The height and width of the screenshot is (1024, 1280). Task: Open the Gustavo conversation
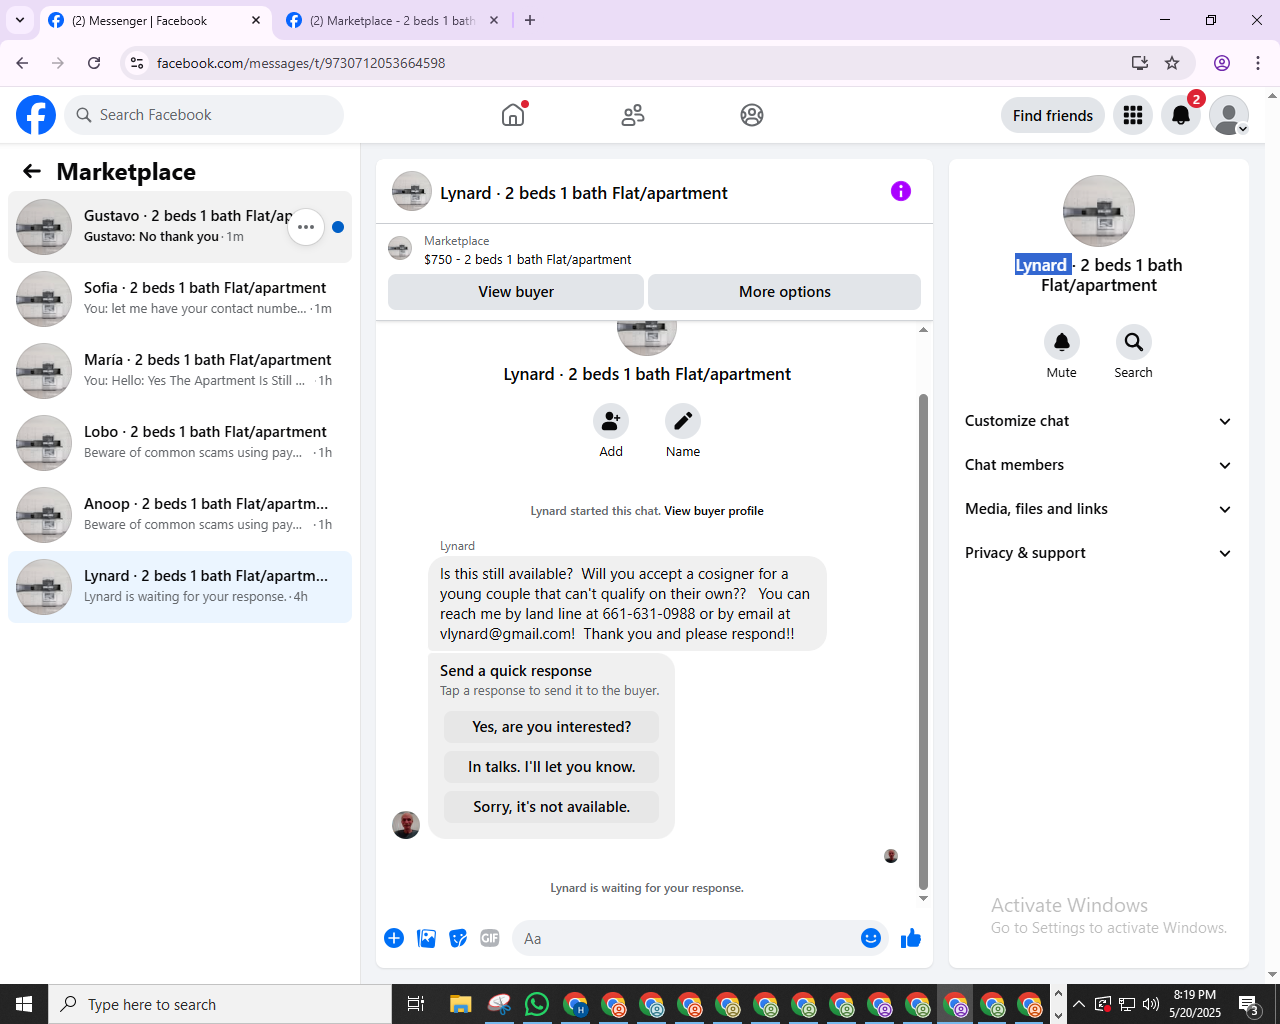tap(180, 227)
